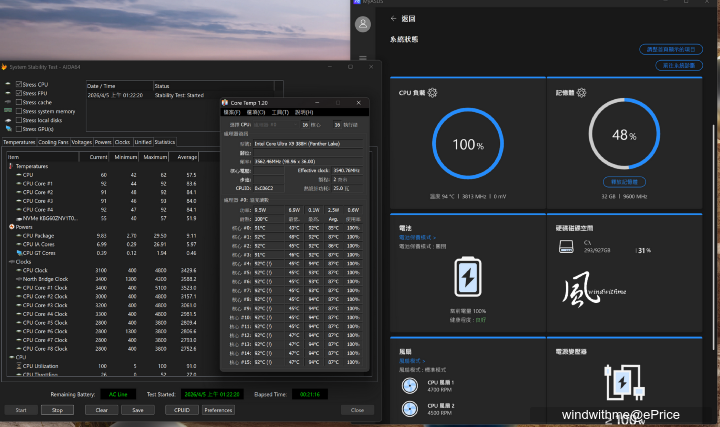This screenshot has height=427, width=720.
Task: Click the CPU load 100% gauge
Action: point(467,144)
